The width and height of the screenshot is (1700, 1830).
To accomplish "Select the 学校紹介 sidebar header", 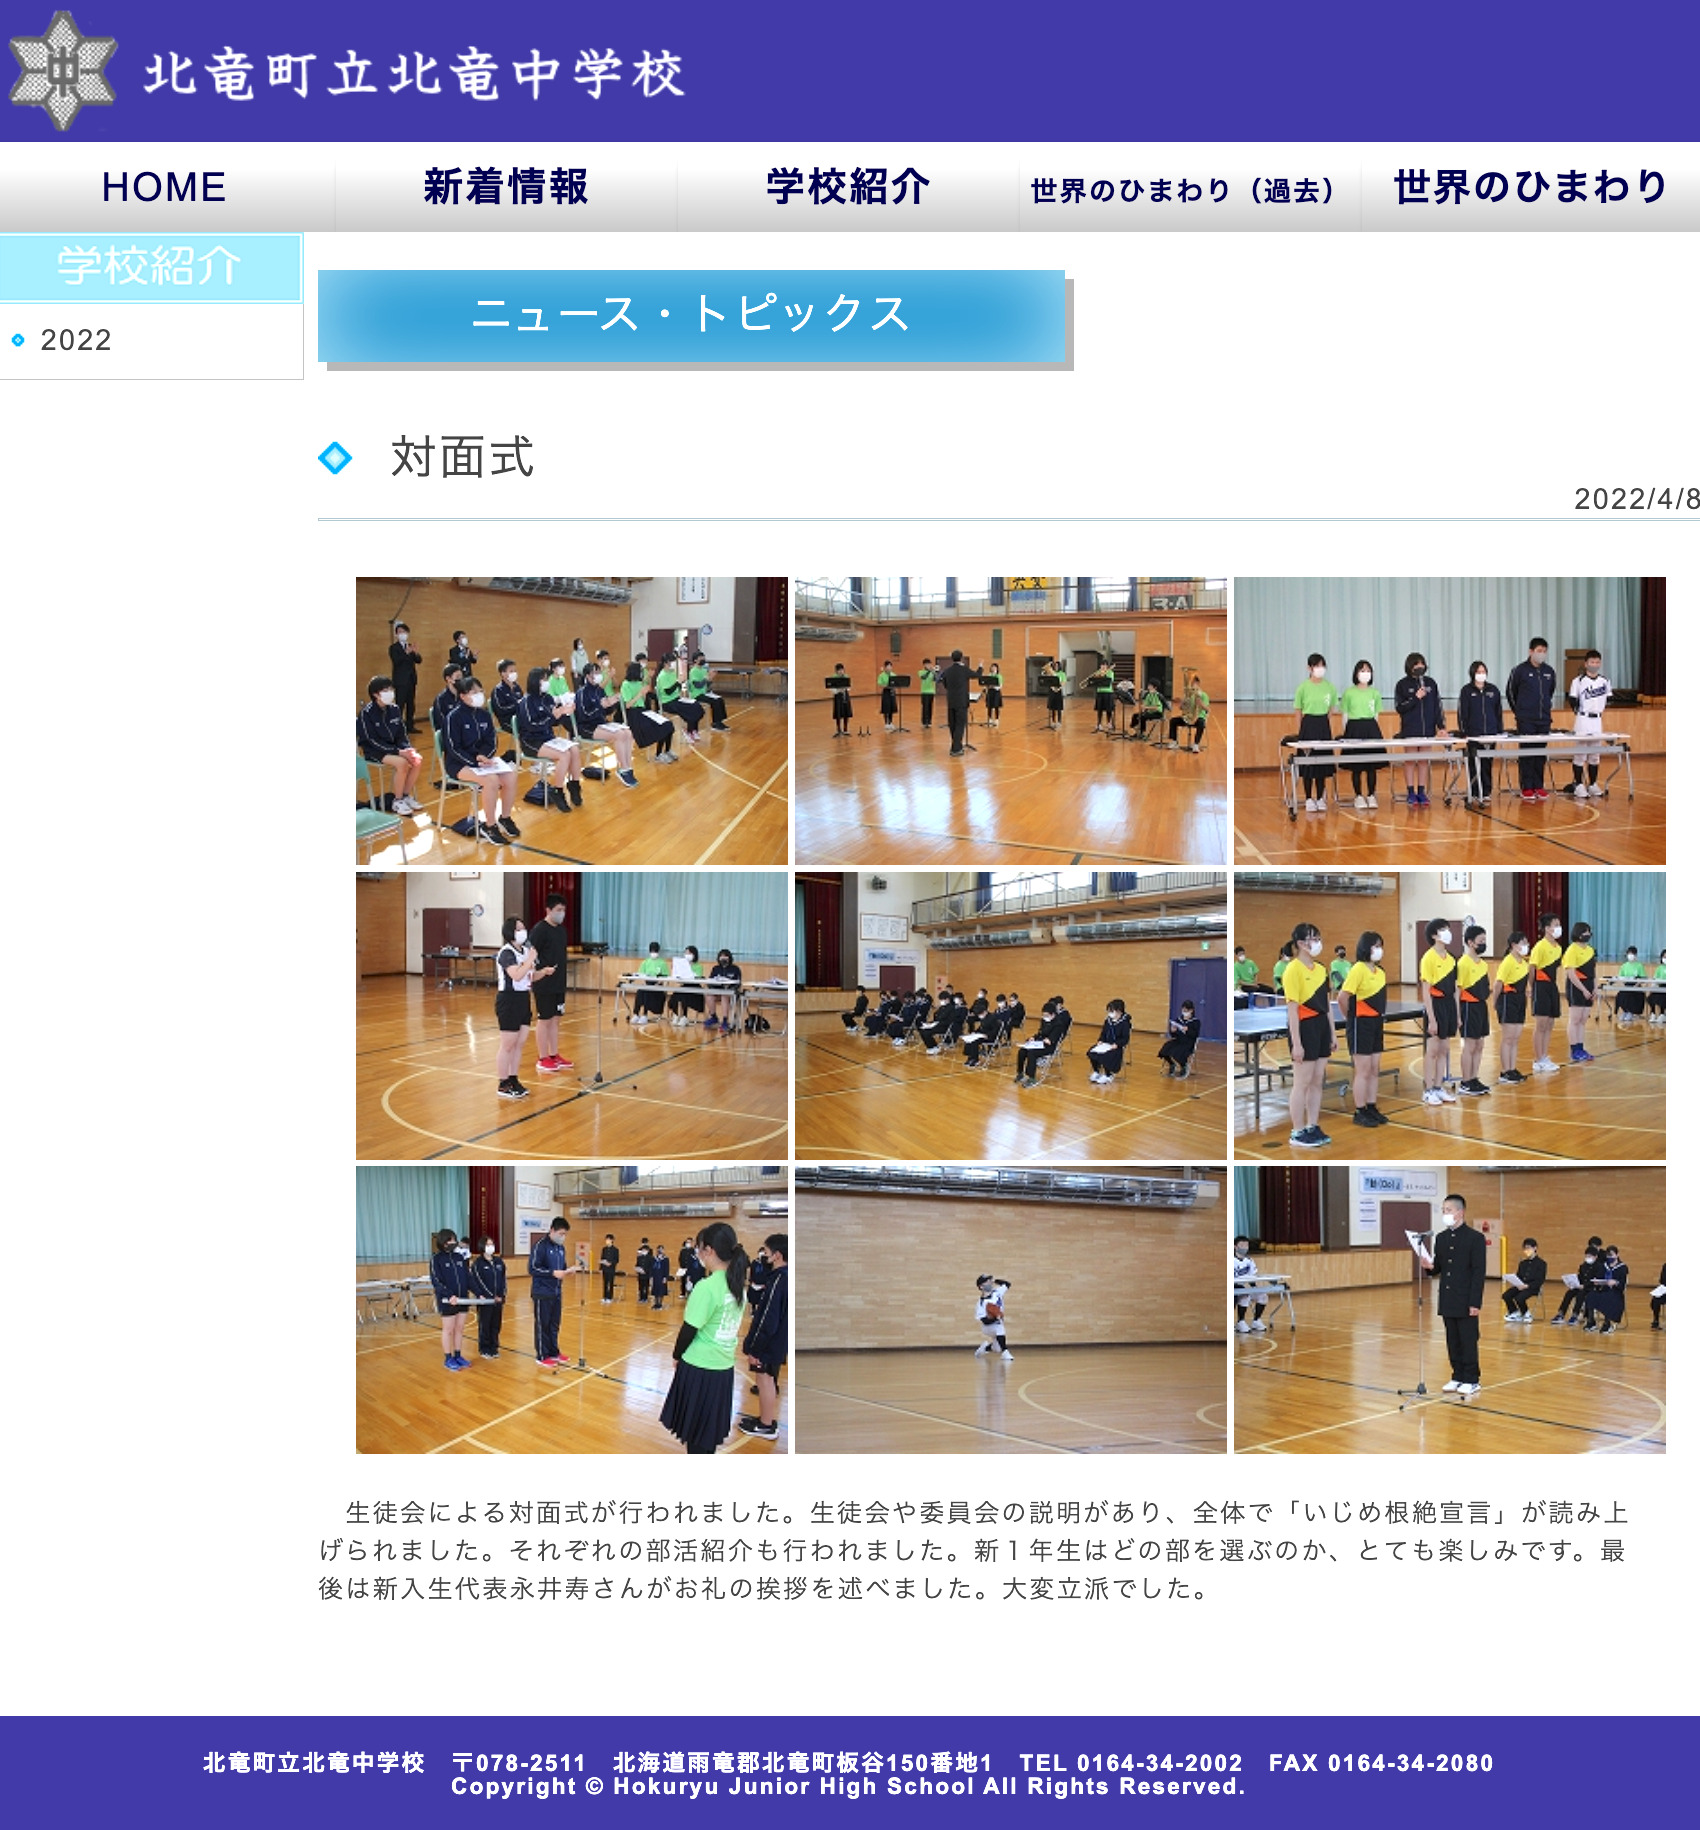I will tap(150, 264).
